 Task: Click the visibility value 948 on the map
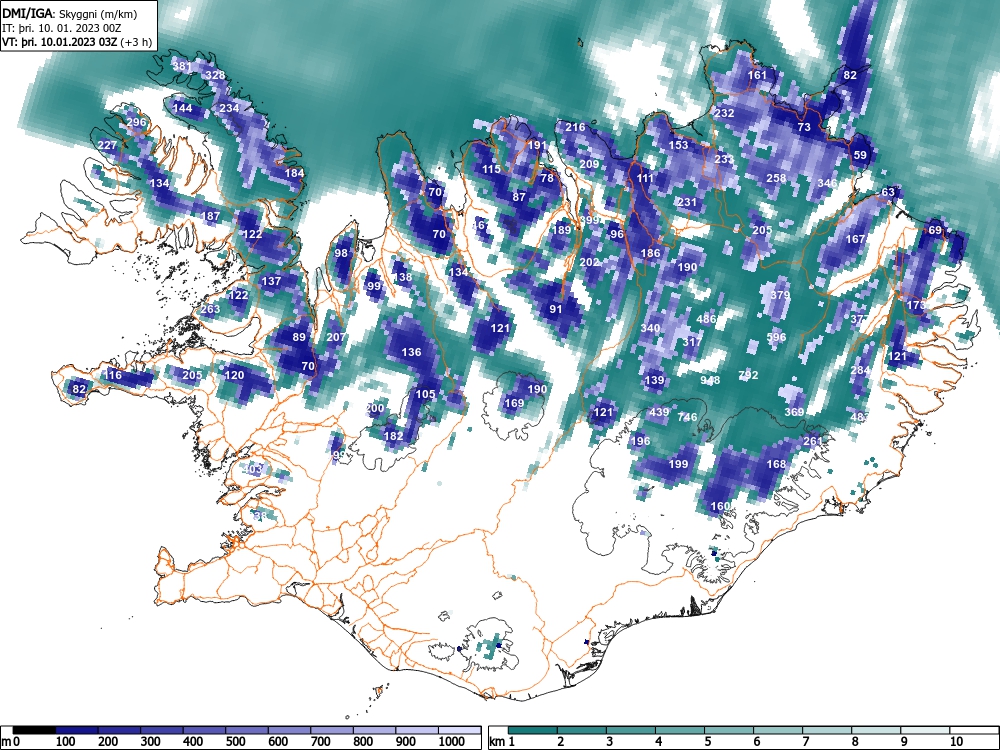tap(710, 380)
